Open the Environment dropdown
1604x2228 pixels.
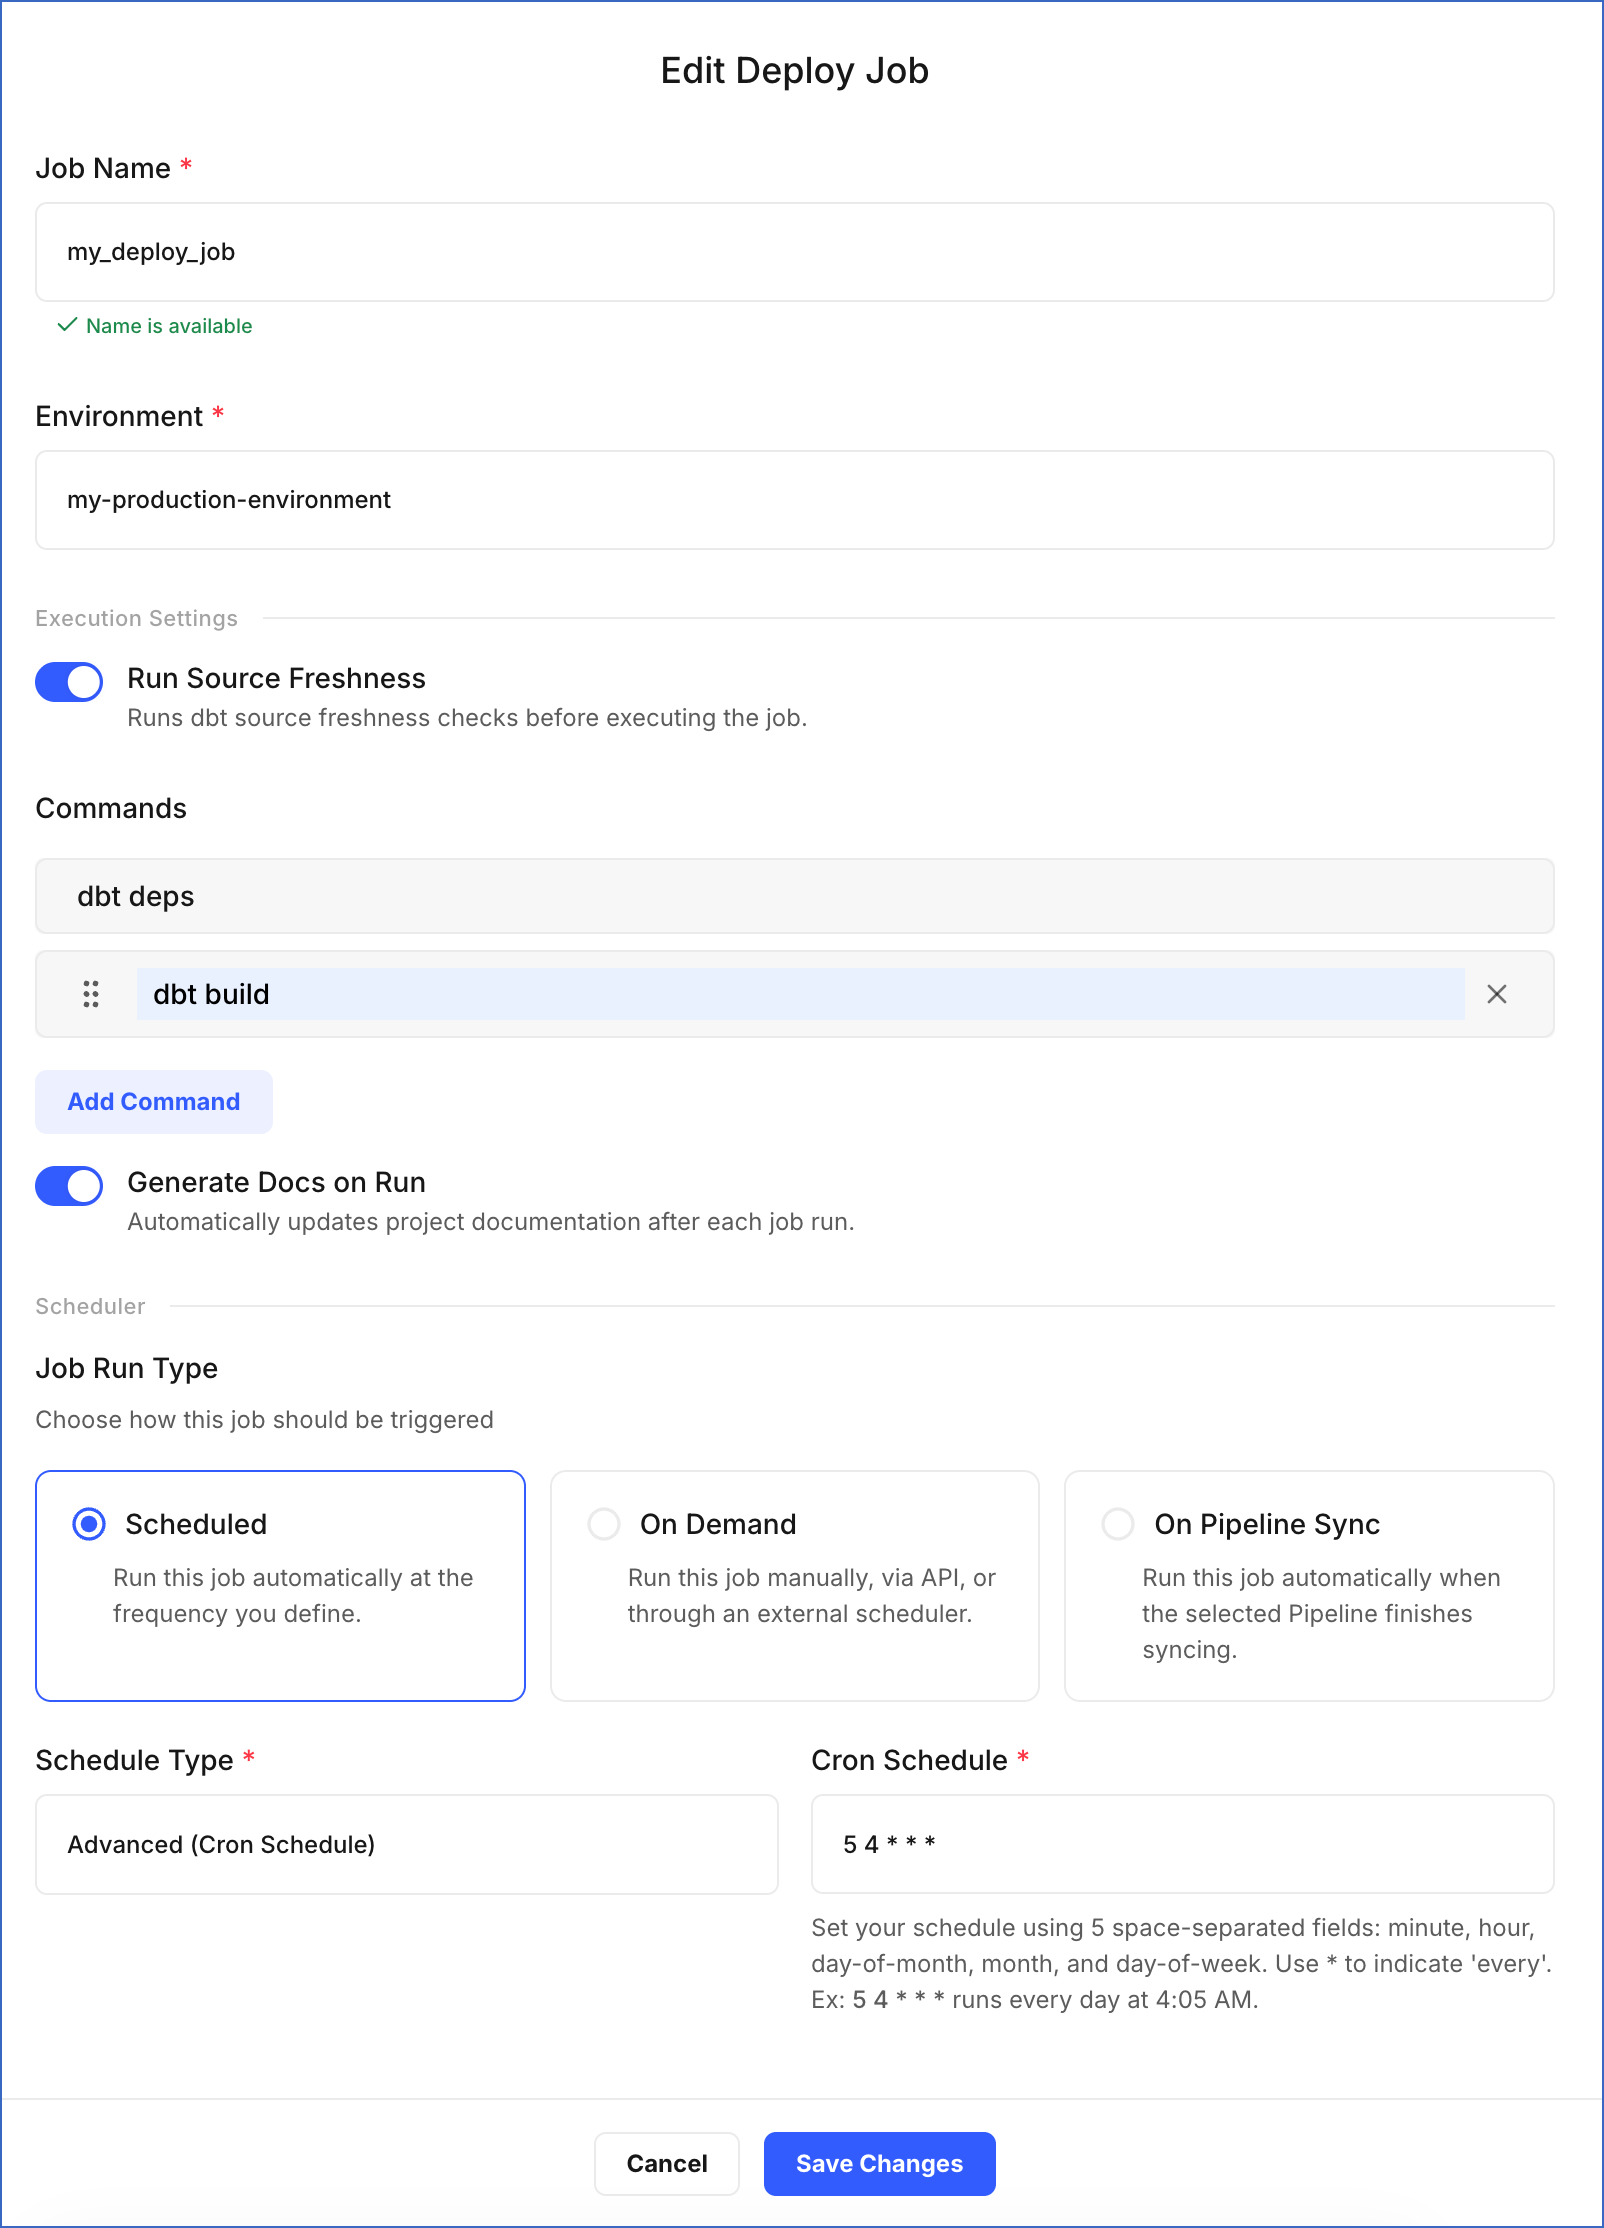tap(795, 500)
